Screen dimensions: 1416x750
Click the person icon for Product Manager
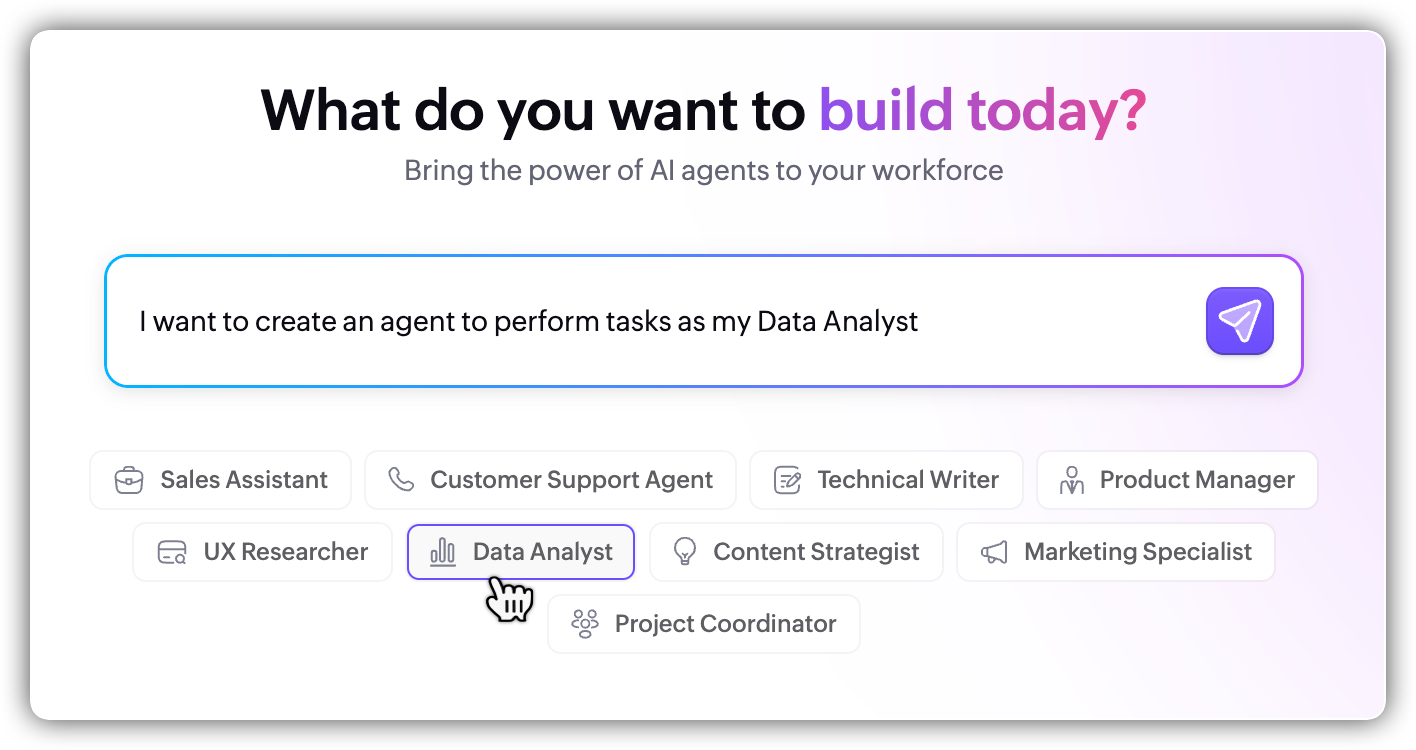1072,480
